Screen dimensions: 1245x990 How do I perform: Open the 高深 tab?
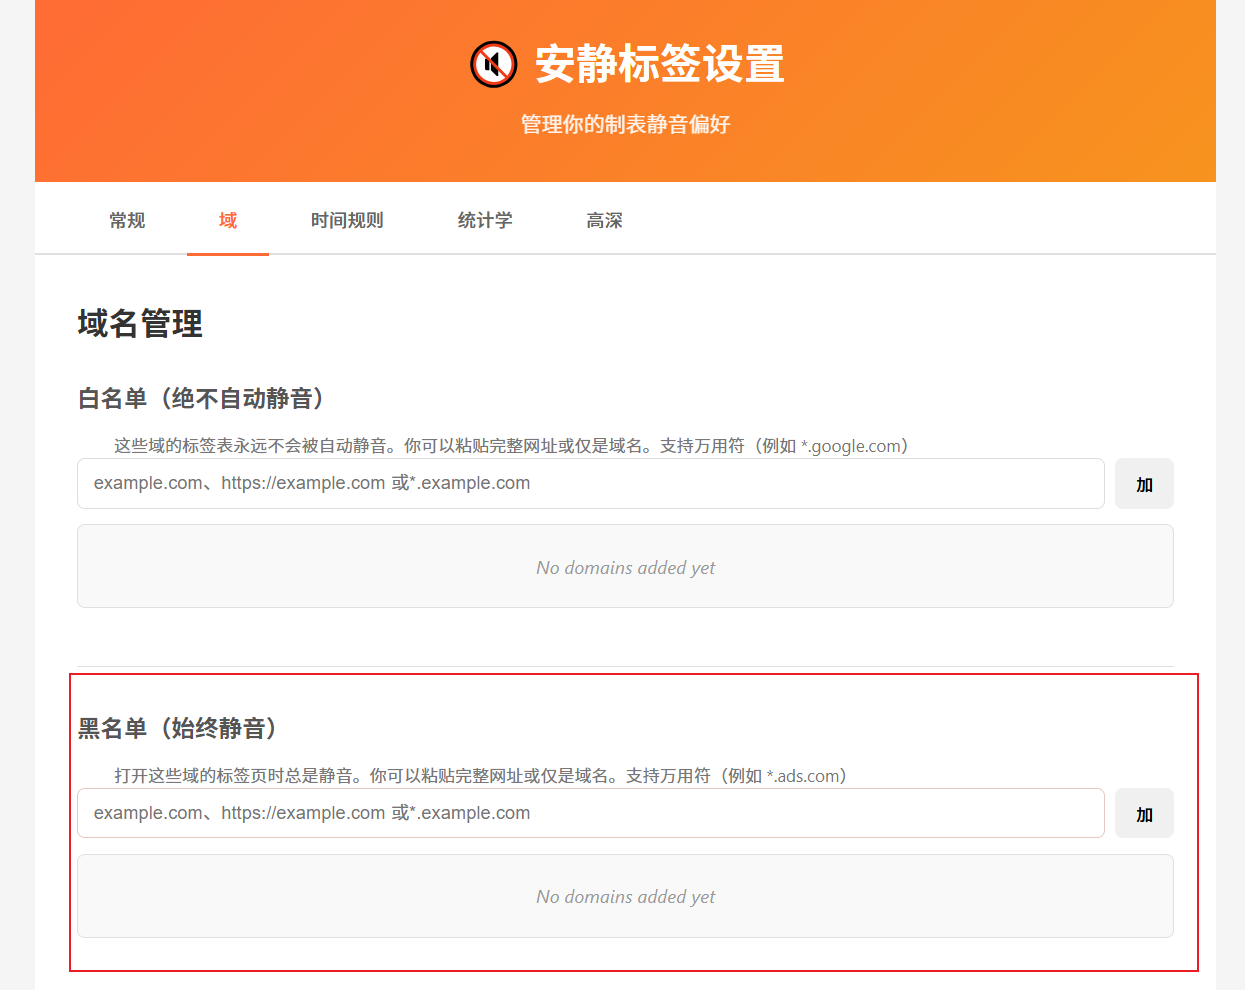click(x=604, y=220)
